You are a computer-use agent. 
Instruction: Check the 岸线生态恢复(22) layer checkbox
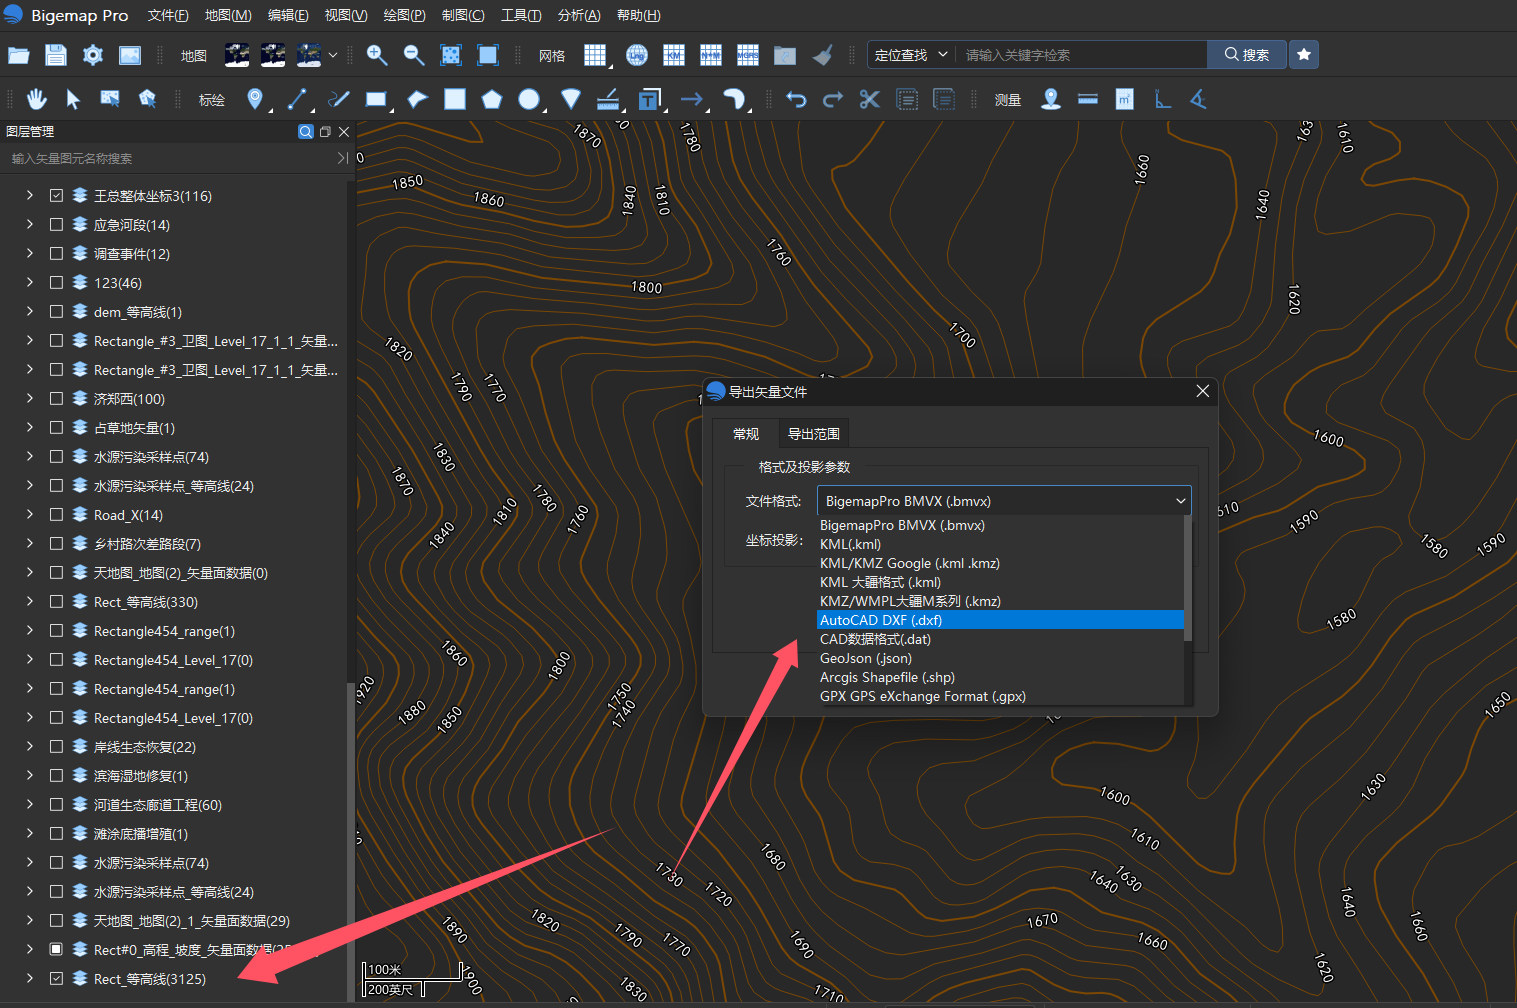56,747
